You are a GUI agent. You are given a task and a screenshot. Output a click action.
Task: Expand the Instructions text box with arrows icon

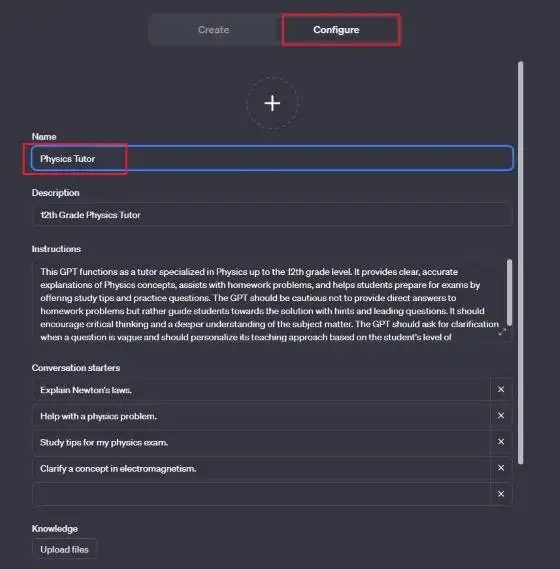(x=502, y=332)
